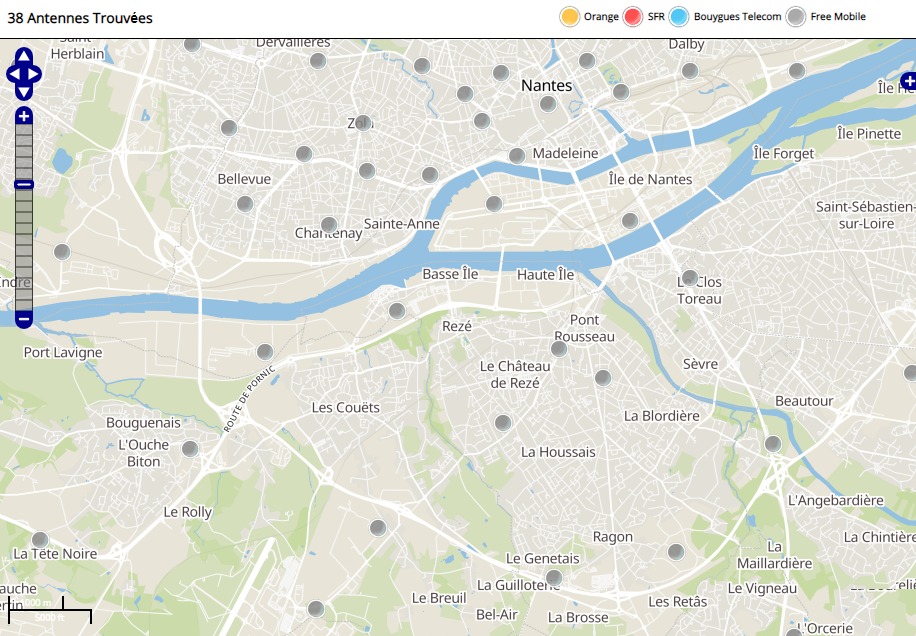Pan the map left with the arrow
The image size is (916, 636).
coord(12,73)
